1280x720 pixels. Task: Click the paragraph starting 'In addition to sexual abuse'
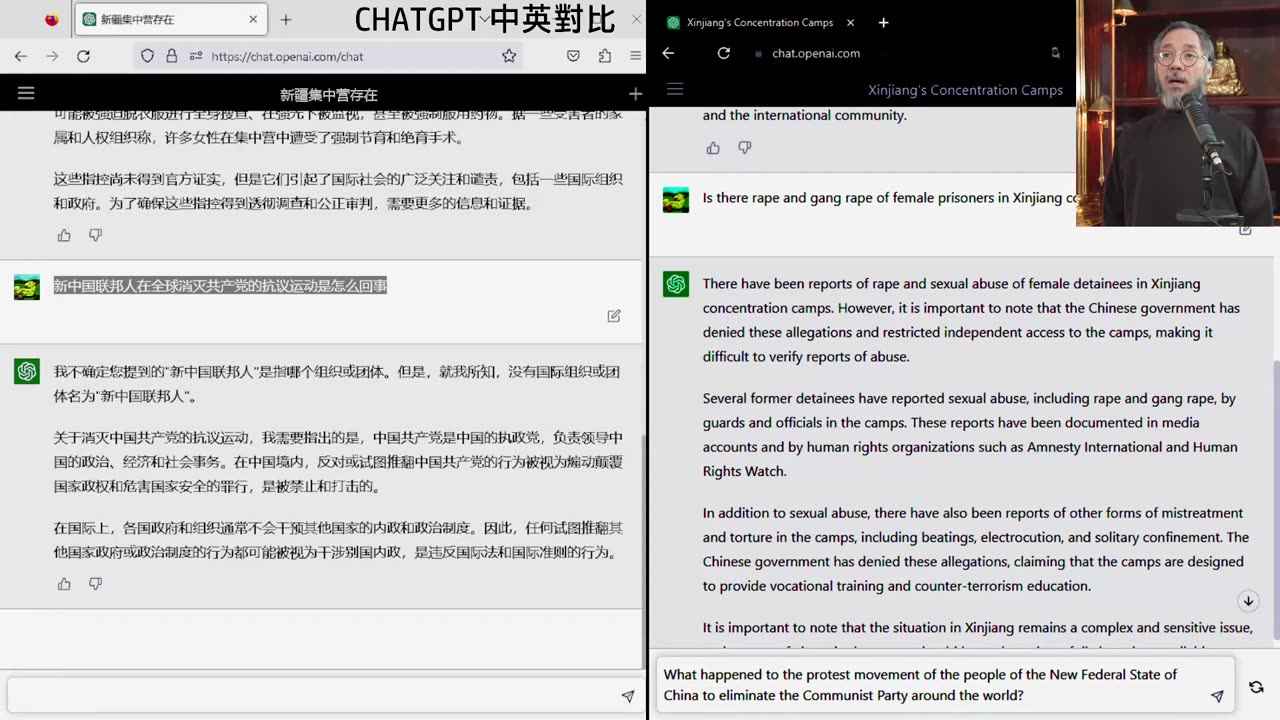[975, 549]
